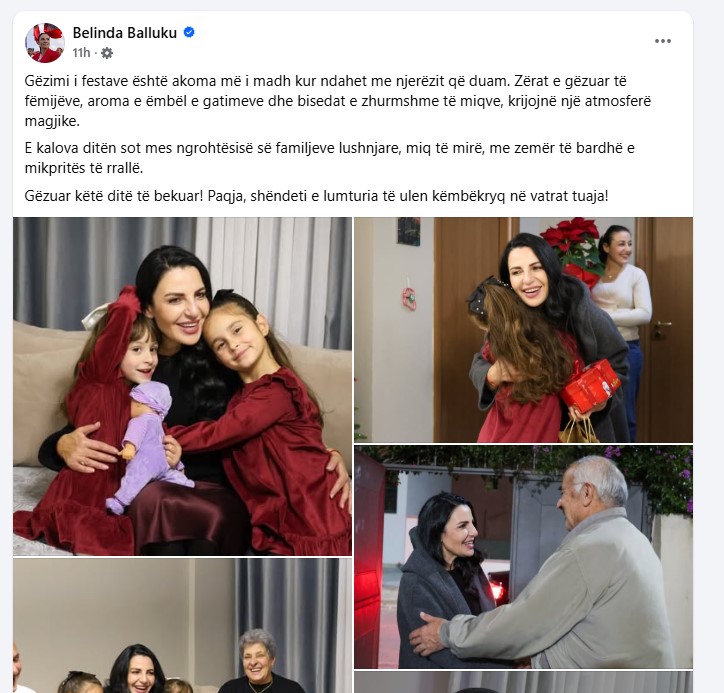This screenshot has height=693, width=724.
Task: Open Belinda Balluku's profile picture
Action: [x=45, y=42]
